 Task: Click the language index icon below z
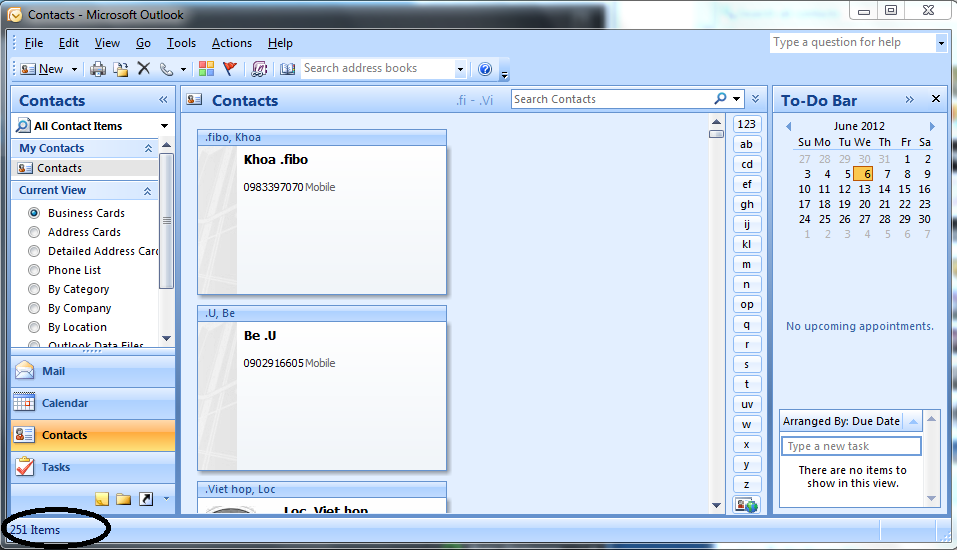click(x=746, y=505)
